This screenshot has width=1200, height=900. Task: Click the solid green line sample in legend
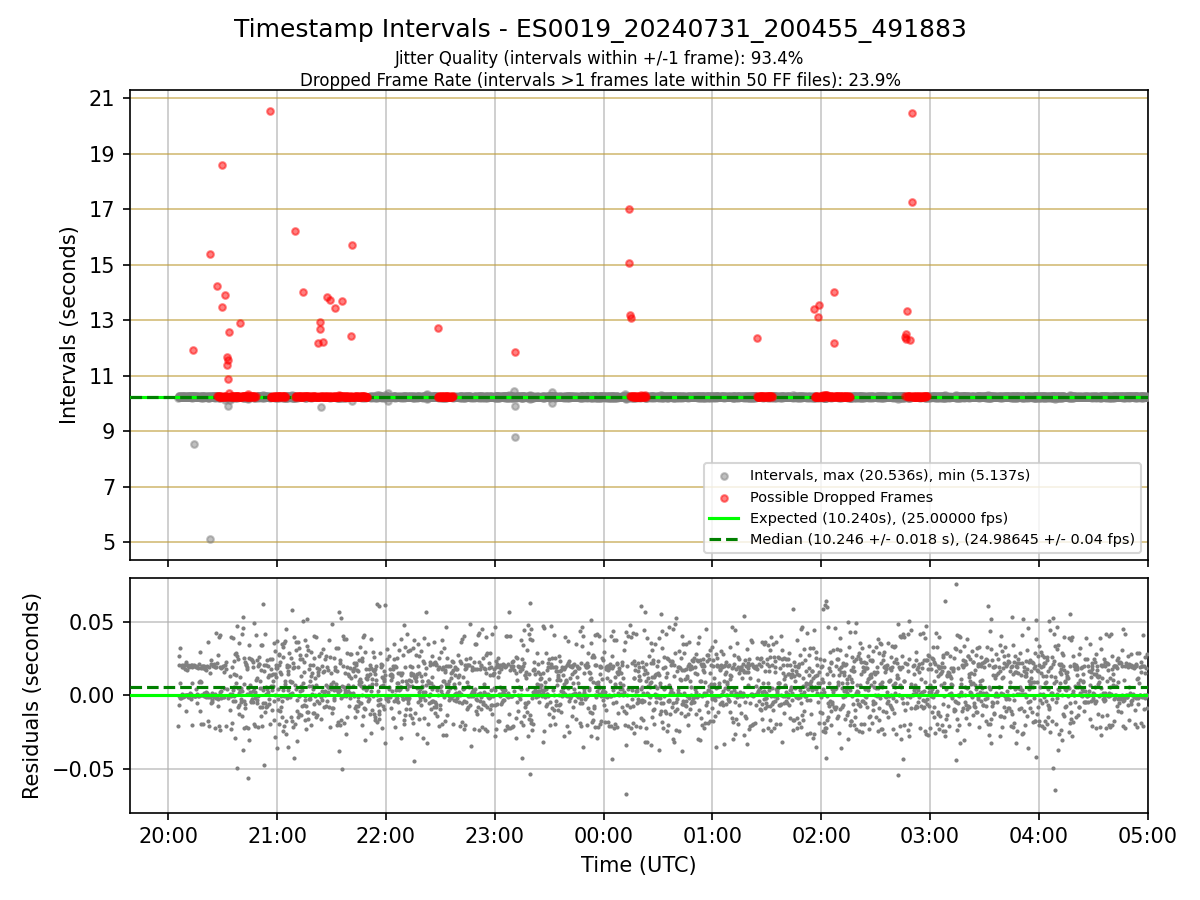[724, 518]
